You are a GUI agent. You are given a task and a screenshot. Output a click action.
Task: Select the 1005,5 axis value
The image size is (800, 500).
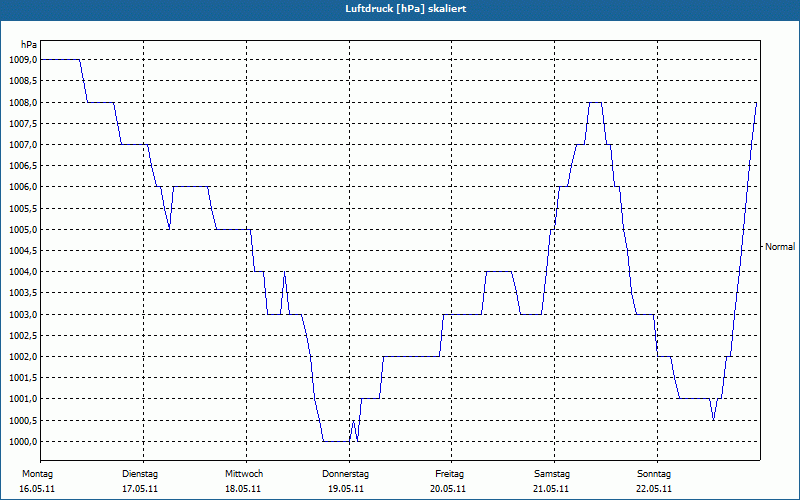tap(23, 208)
